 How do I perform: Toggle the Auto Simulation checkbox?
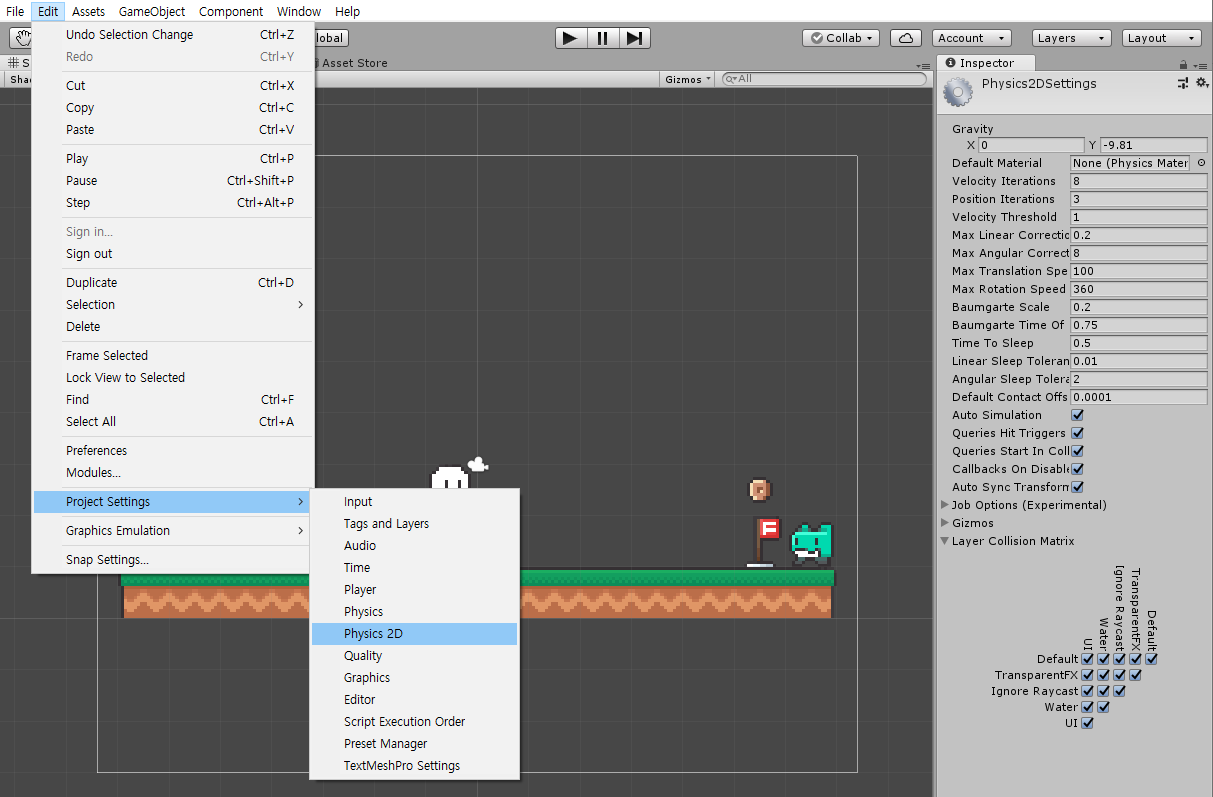(1078, 415)
